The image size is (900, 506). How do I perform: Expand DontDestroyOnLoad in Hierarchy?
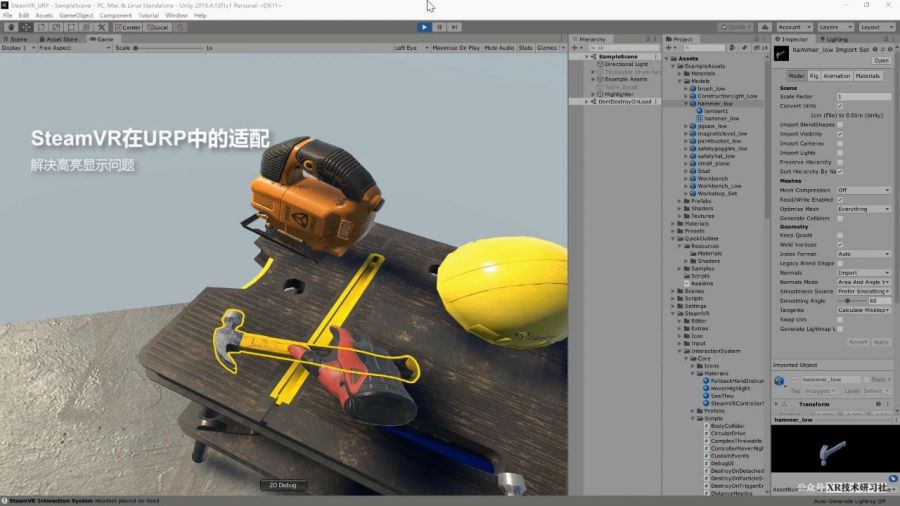587,102
